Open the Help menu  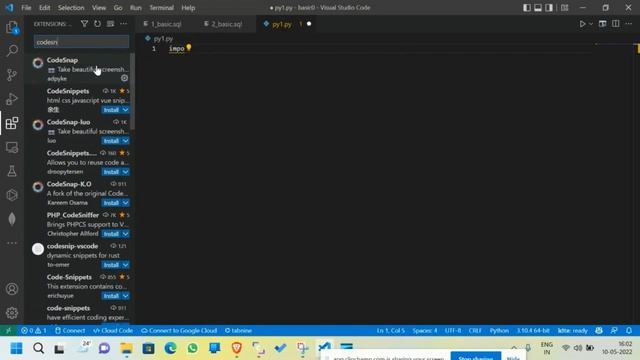point(188,8)
